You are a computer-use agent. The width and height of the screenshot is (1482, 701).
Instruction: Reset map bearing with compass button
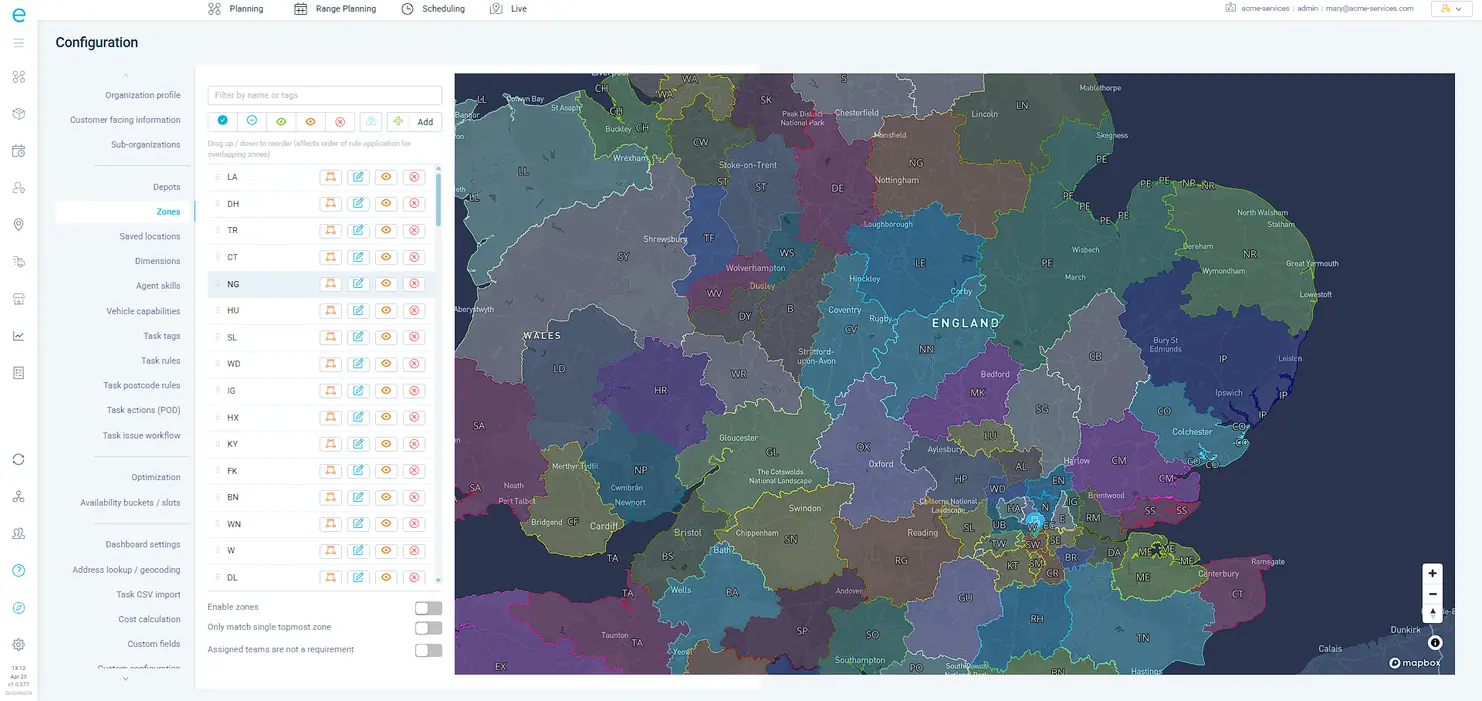[1432, 613]
